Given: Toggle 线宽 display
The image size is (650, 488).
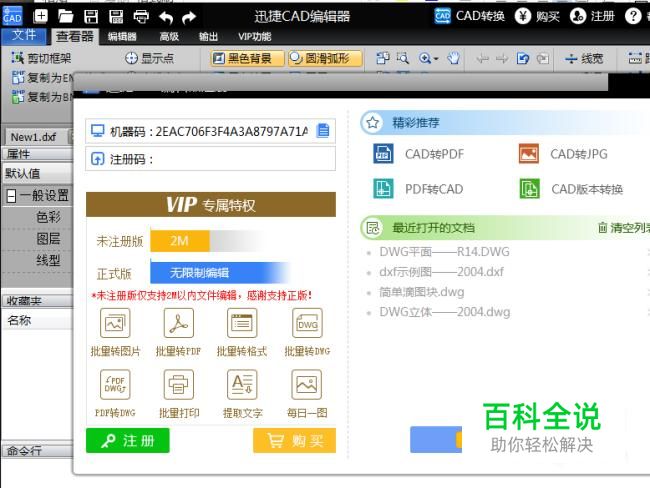Looking at the screenshot, I should point(584,58).
